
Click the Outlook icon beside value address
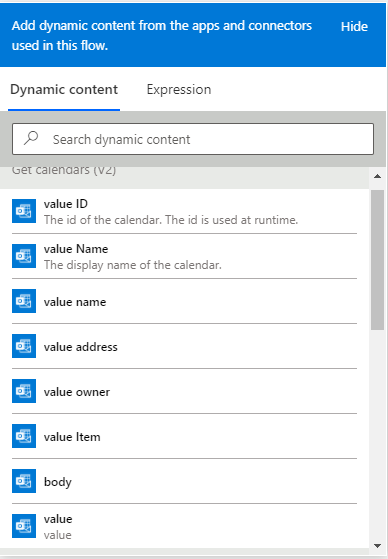pyautogui.click(x=24, y=346)
